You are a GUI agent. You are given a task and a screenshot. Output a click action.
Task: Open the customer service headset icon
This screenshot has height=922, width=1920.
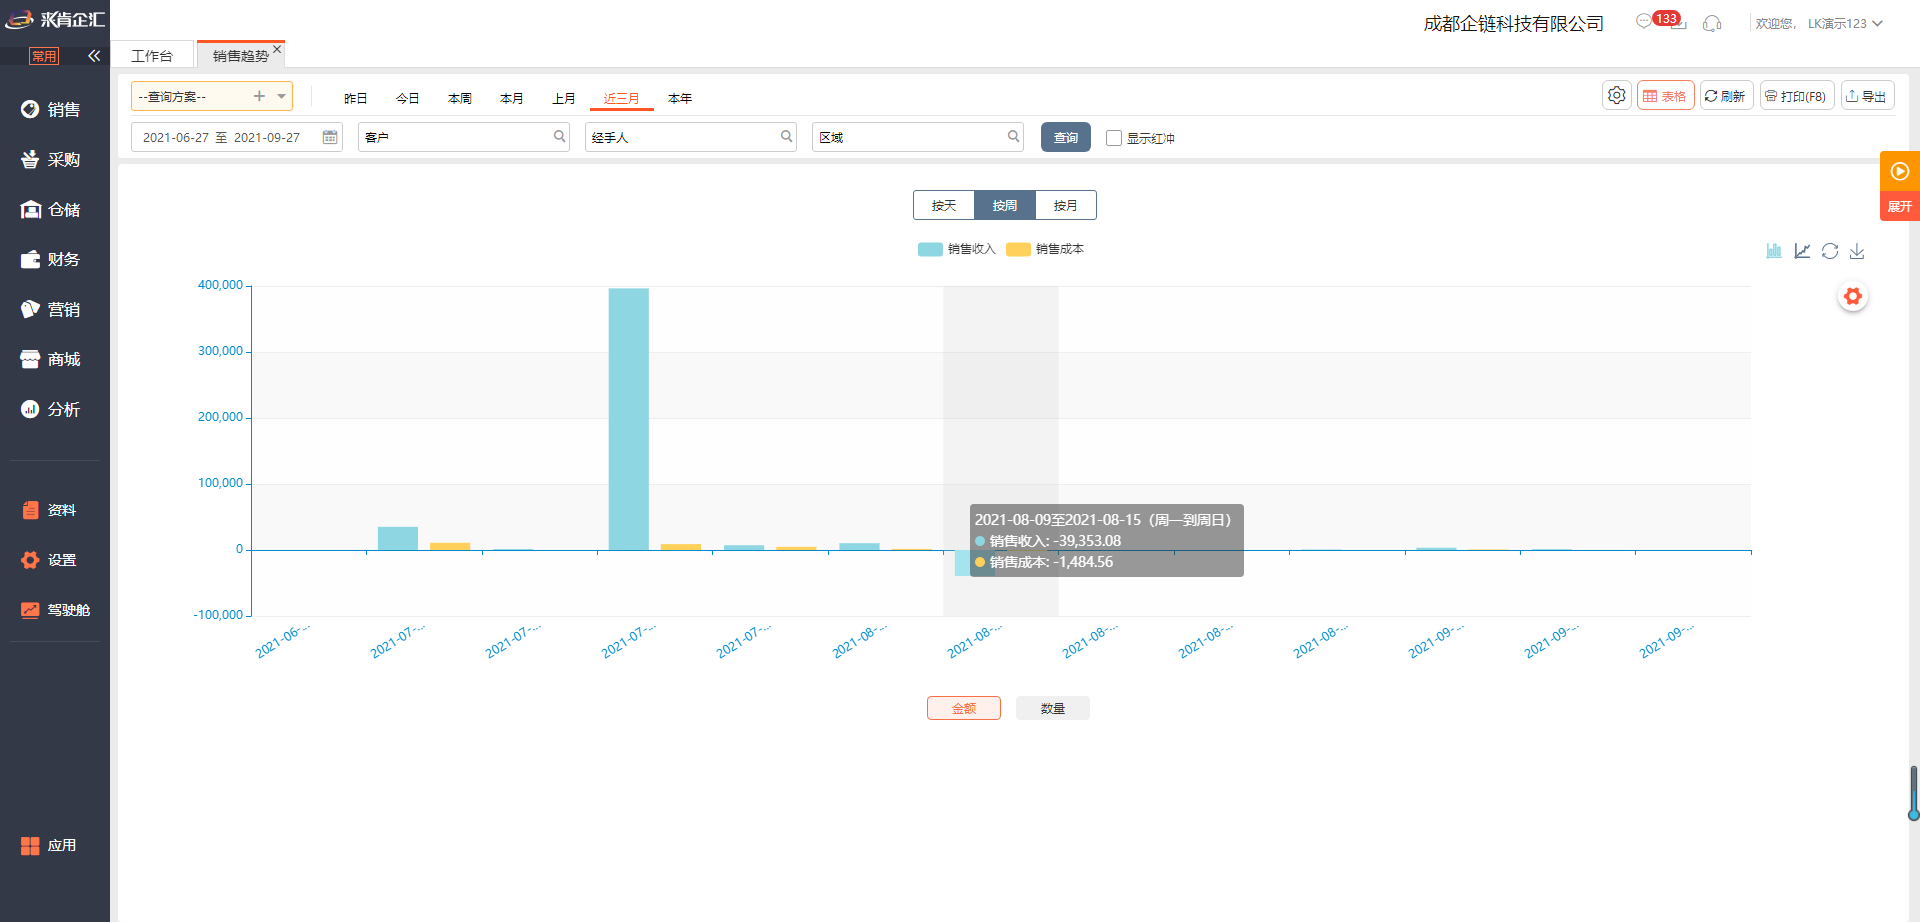point(1712,23)
